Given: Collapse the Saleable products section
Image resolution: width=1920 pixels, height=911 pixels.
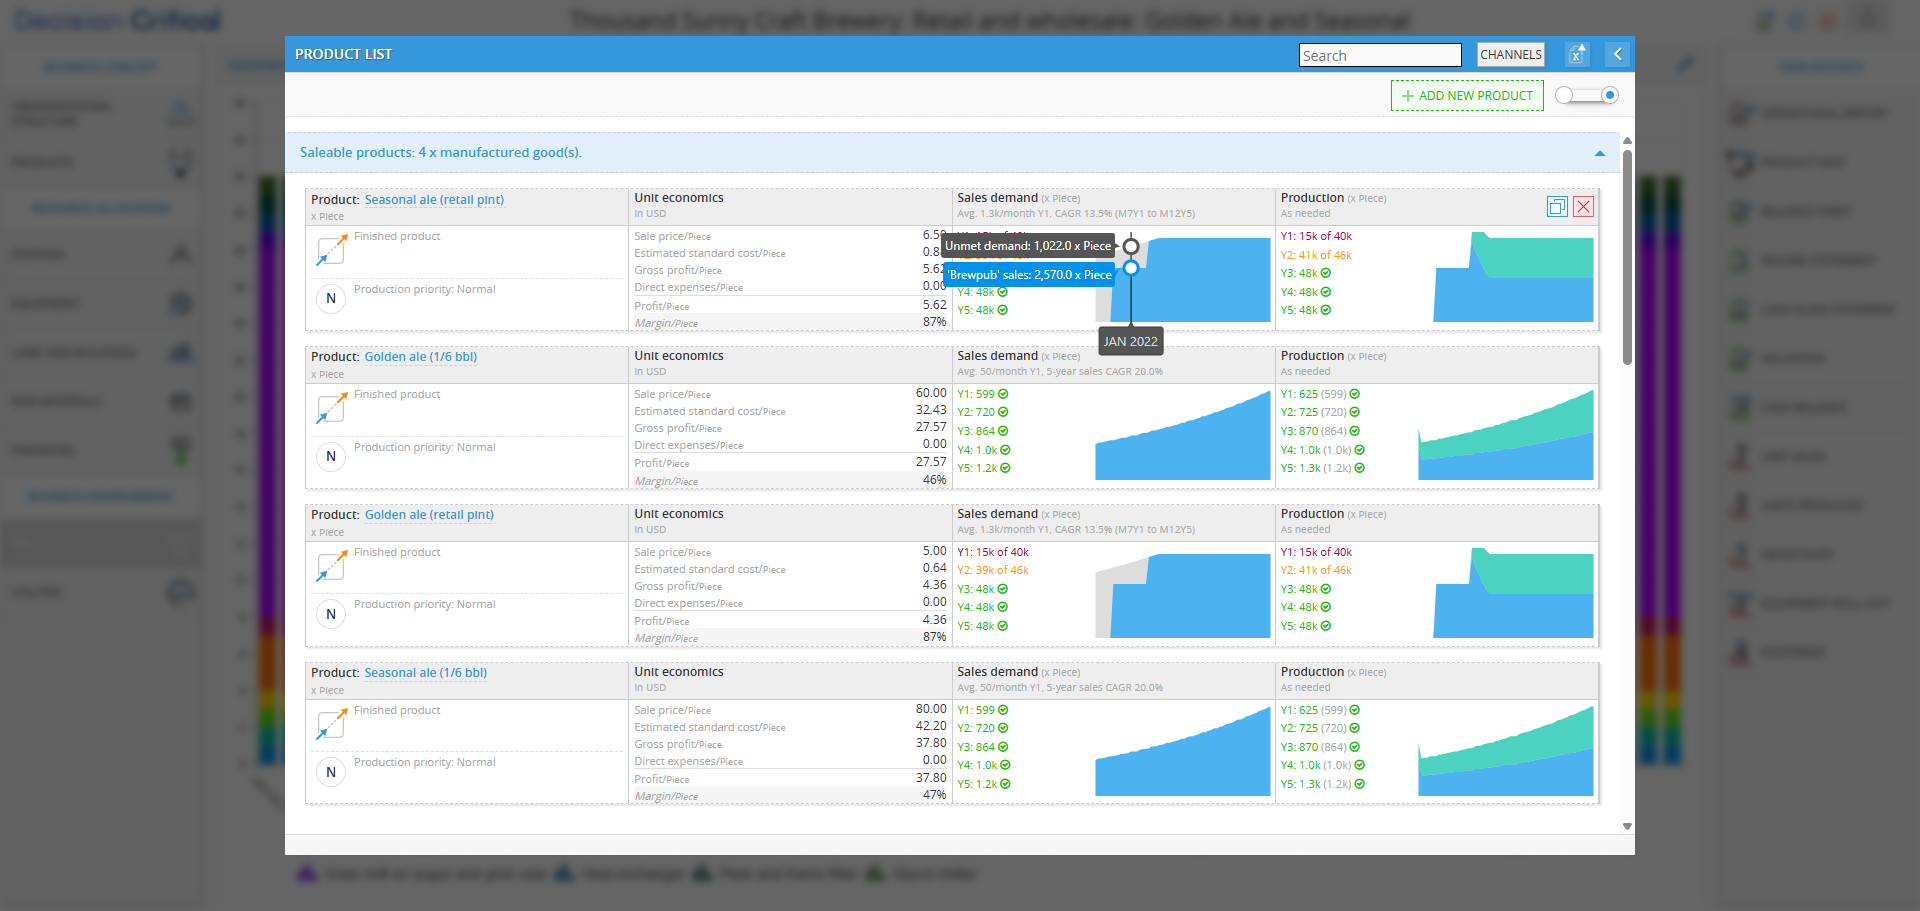Looking at the screenshot, I should click(1599, 153).
